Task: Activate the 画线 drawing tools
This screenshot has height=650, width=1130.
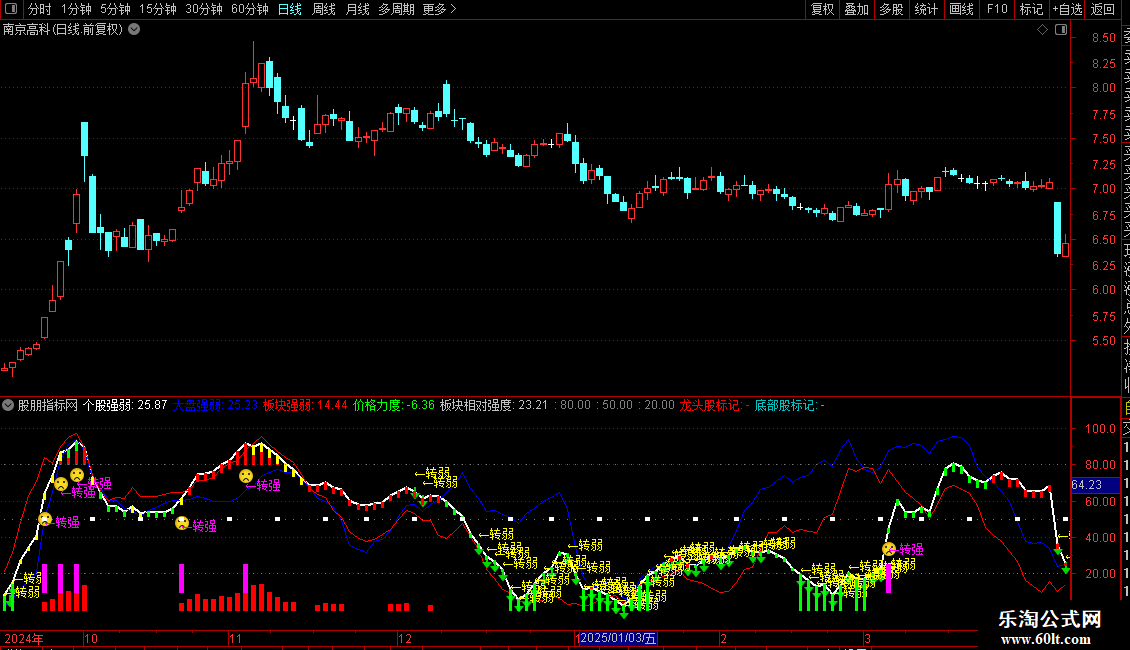Action: [x=961, y=9]
